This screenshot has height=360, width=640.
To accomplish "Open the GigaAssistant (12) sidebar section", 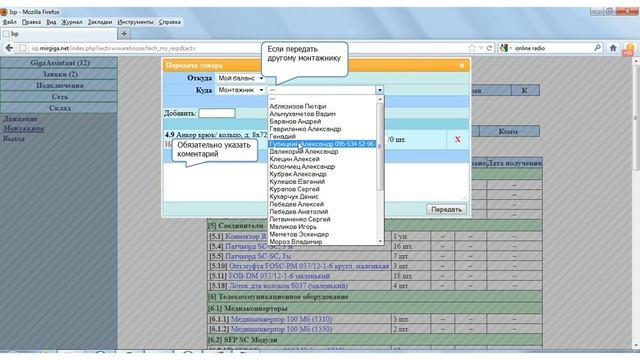I will (59, 63).
